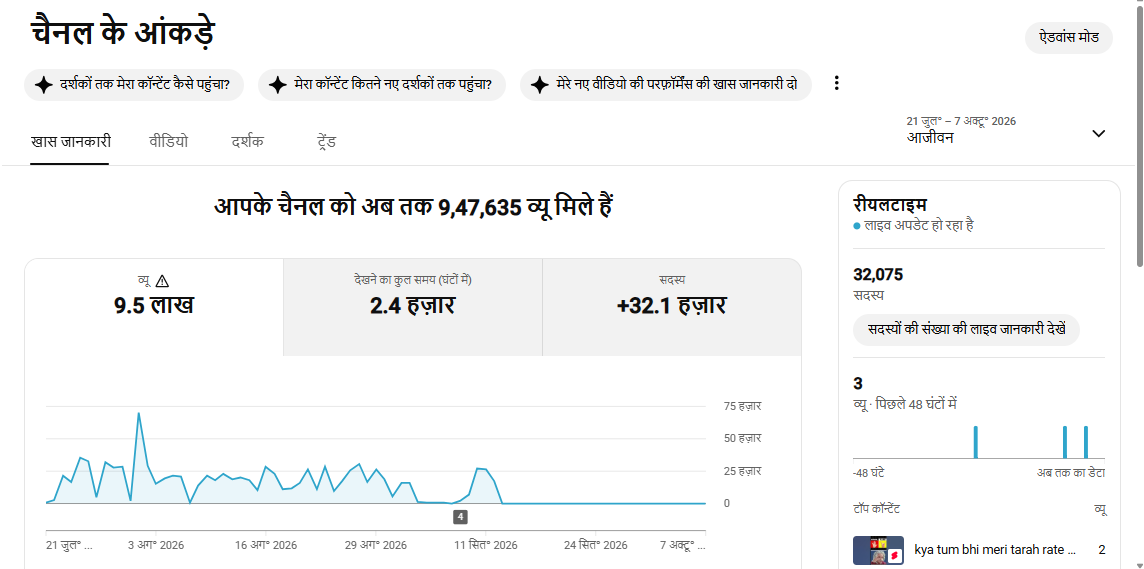Click 'व्यू · पिछले 48 घंटों में' label
Viewport: 1144px width, 569px height.
pyautogui.click(x=905, y=403)
